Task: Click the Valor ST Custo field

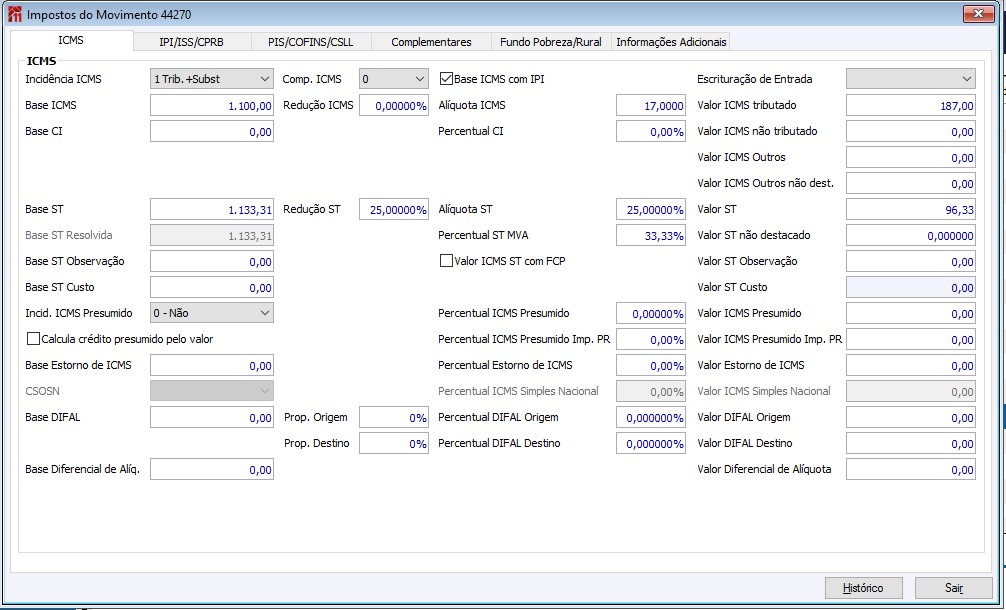Action: click(x=911, y=287)
